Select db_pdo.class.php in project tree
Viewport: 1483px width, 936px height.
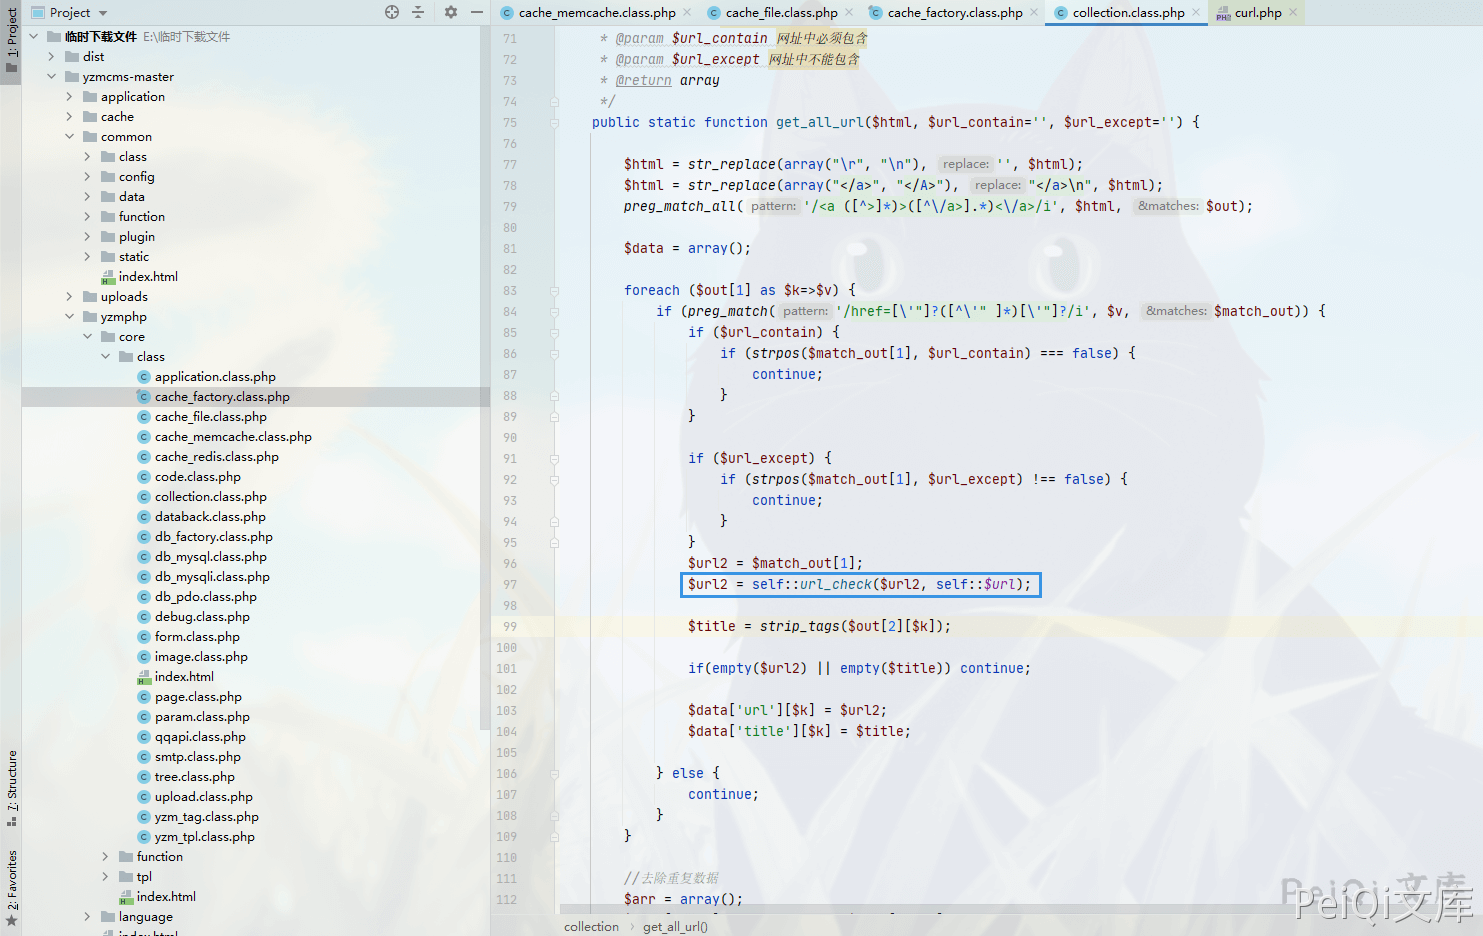click(205, 597)
